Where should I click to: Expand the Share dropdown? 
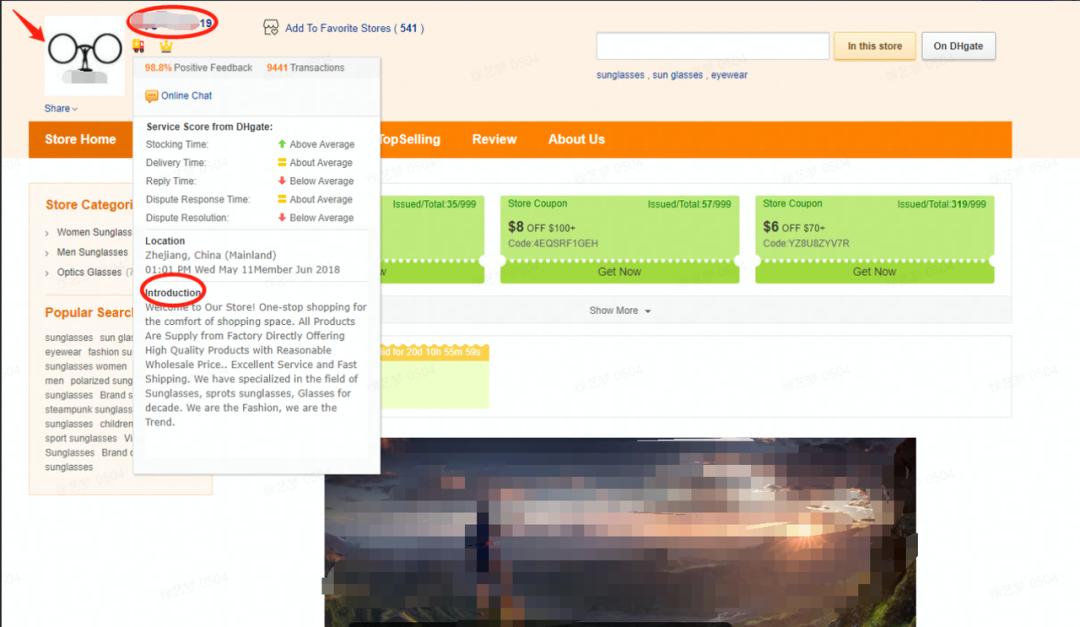(x=60, y=108)
